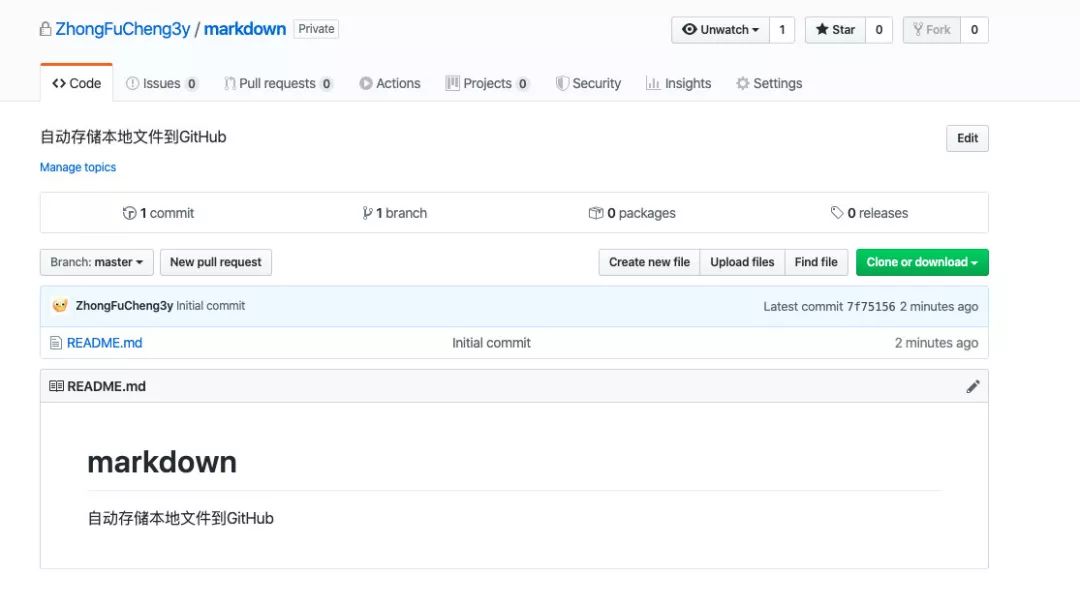Open the Pull requests tab
Viewport: 1080px width, 607px height.
[278, 83]
